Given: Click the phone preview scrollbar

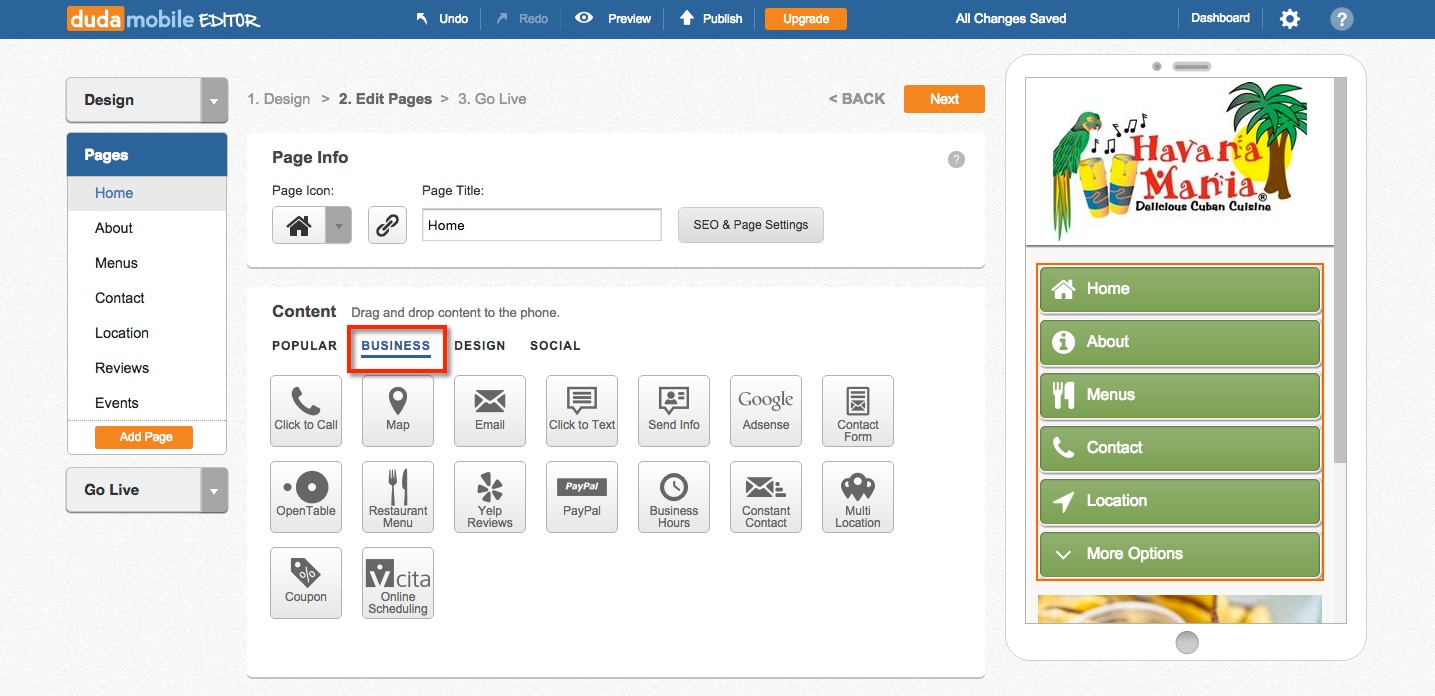Looking at the screenshot, I should click(x=1340, y=270).
